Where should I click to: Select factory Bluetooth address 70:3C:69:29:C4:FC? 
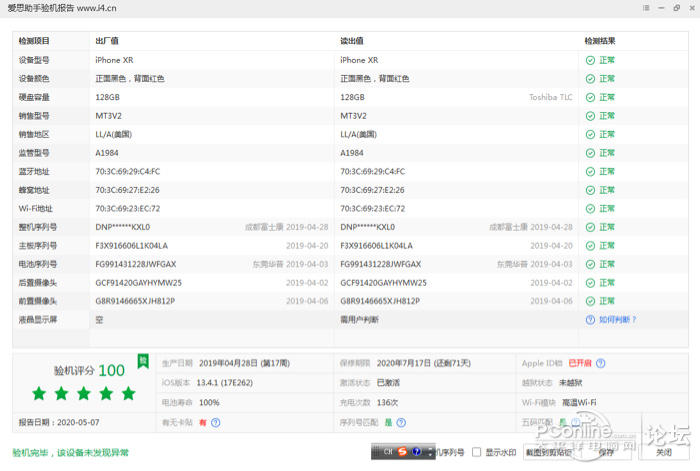(x=128, y=172)
